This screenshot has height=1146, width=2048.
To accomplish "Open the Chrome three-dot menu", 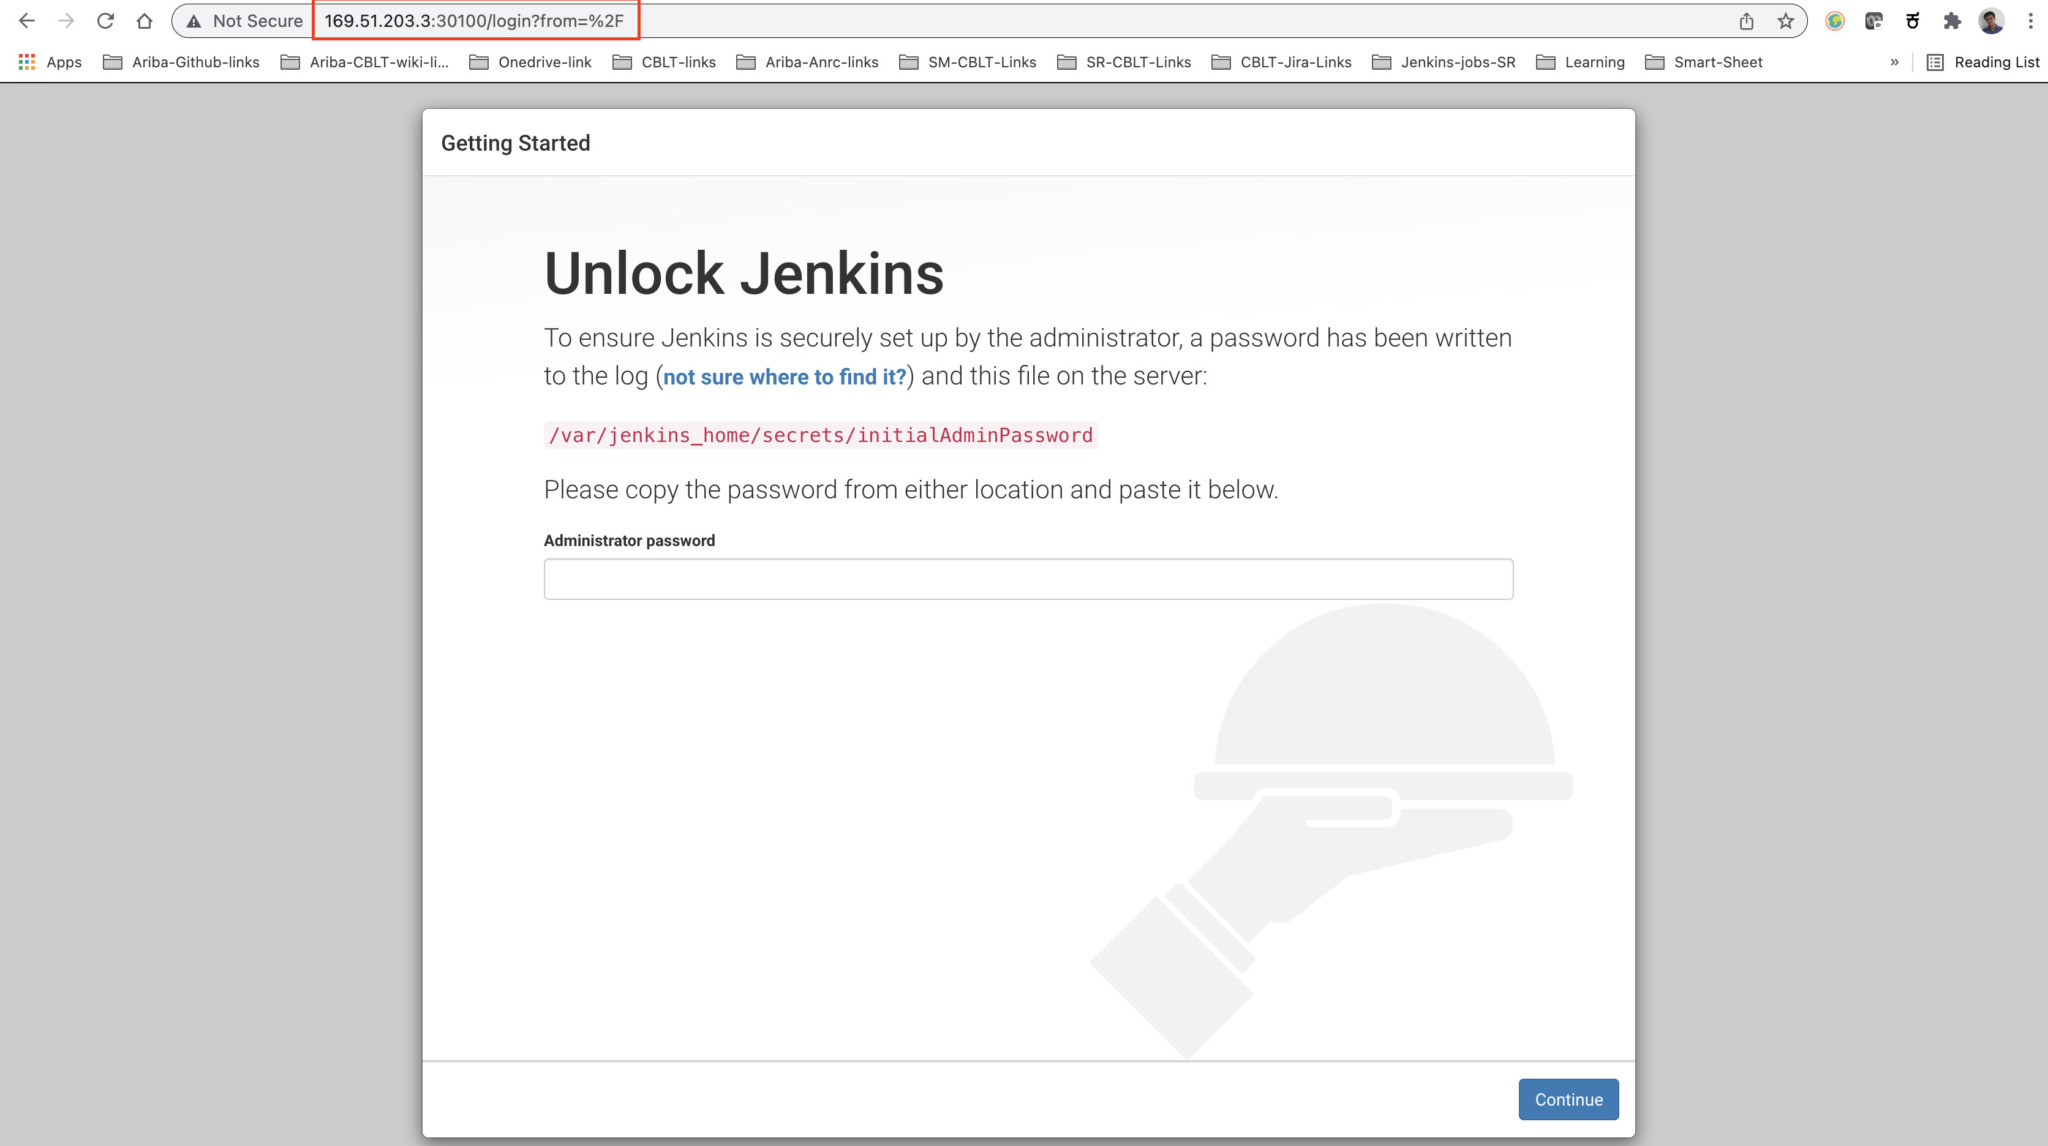I will pyautogui.click(x=2032, y=20).
